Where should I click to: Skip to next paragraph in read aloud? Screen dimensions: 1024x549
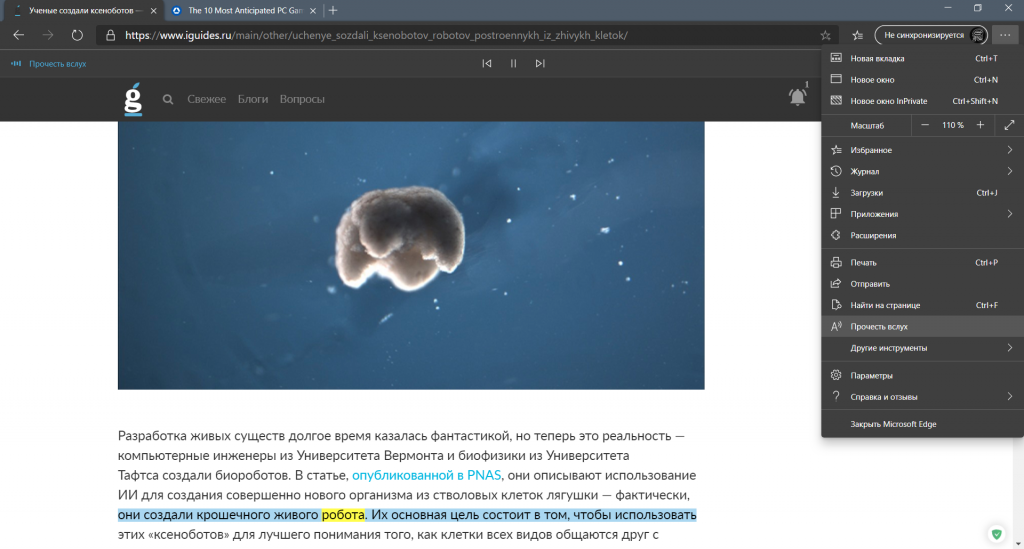pyautogui.click(x=540, y=64)
